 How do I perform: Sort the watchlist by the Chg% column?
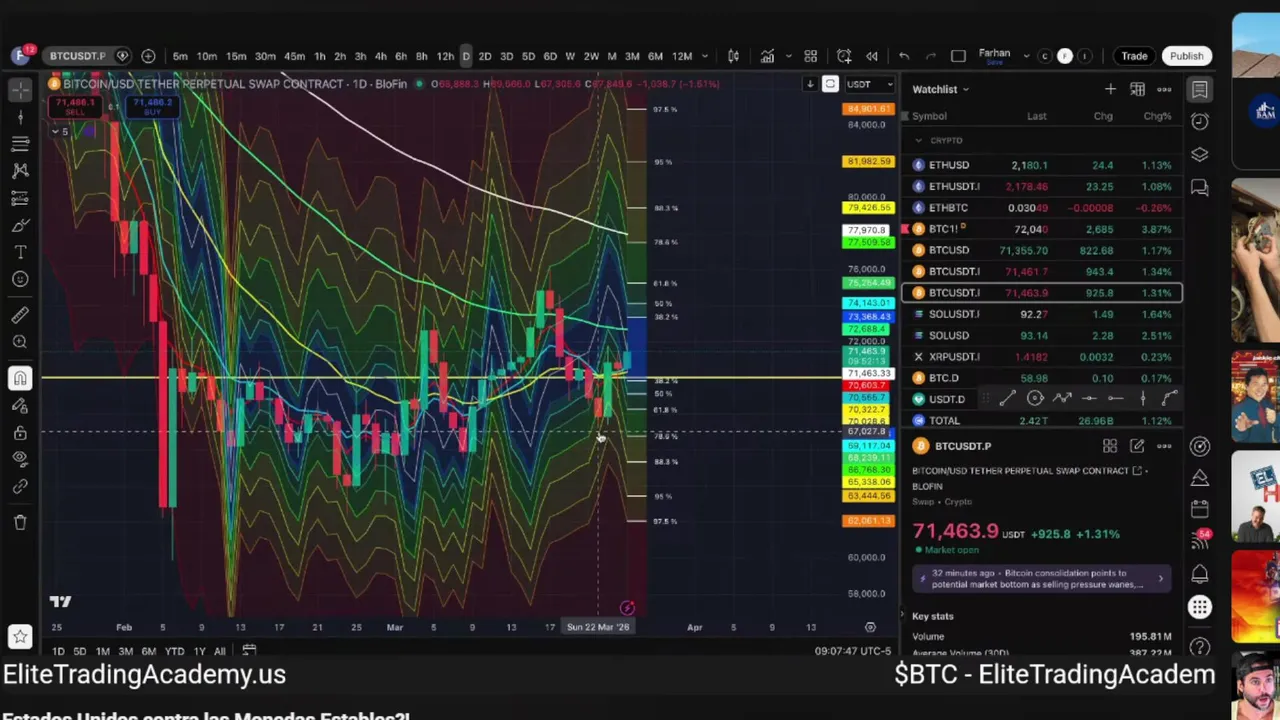pyautogui.click(x=1157, y=116)
